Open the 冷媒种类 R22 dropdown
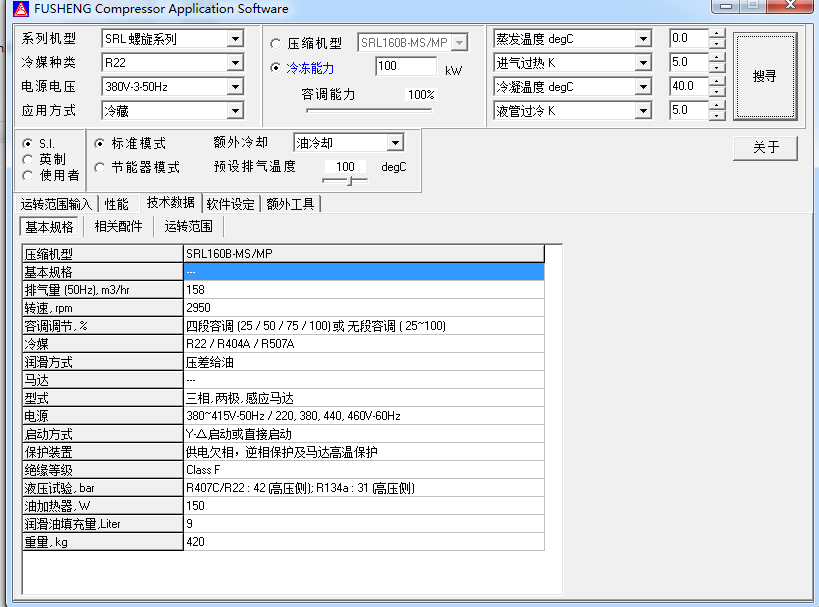 pyautogui.click(x=236, y=63)
